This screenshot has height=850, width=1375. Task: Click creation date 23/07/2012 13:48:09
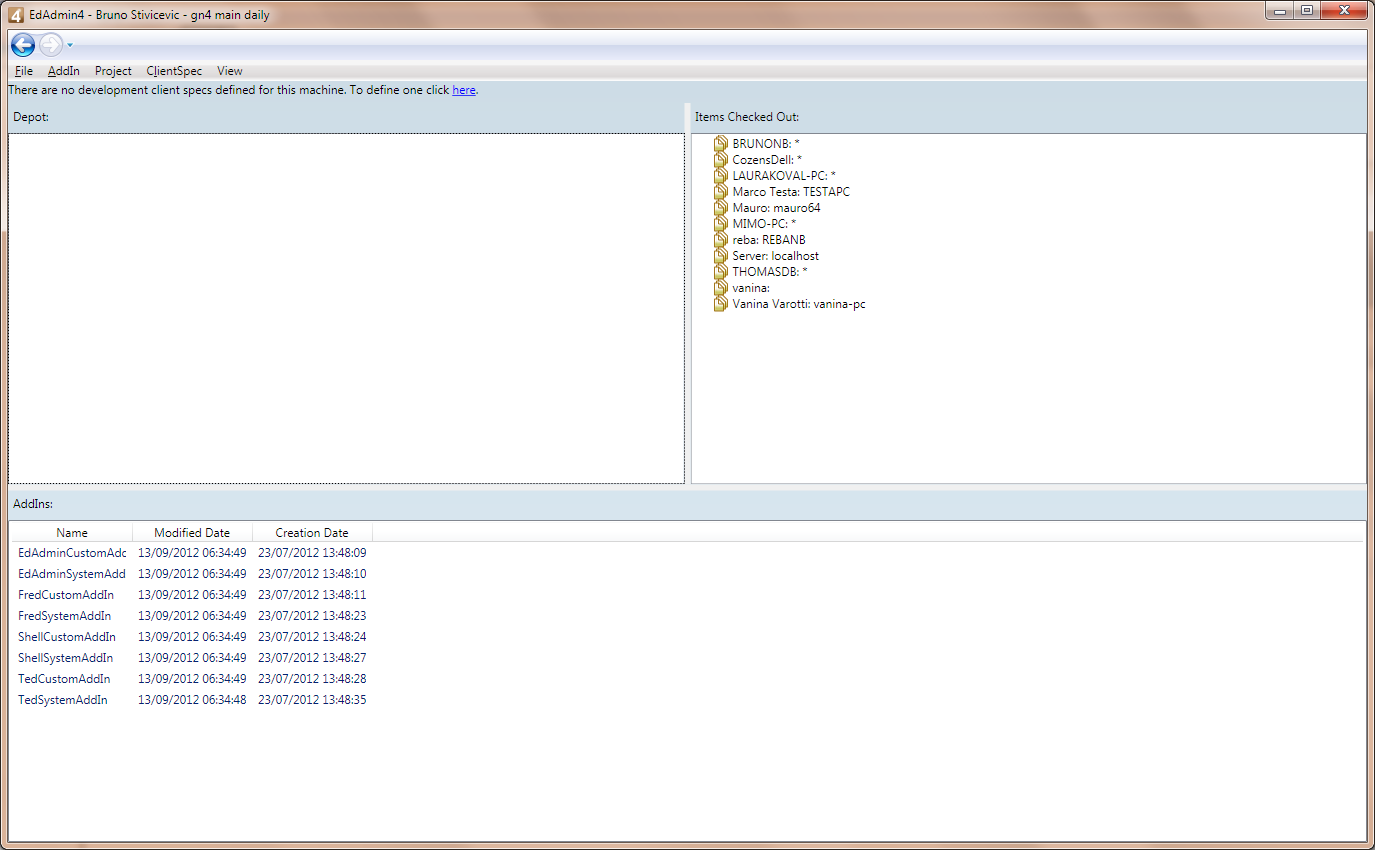(x=312, y=553)
